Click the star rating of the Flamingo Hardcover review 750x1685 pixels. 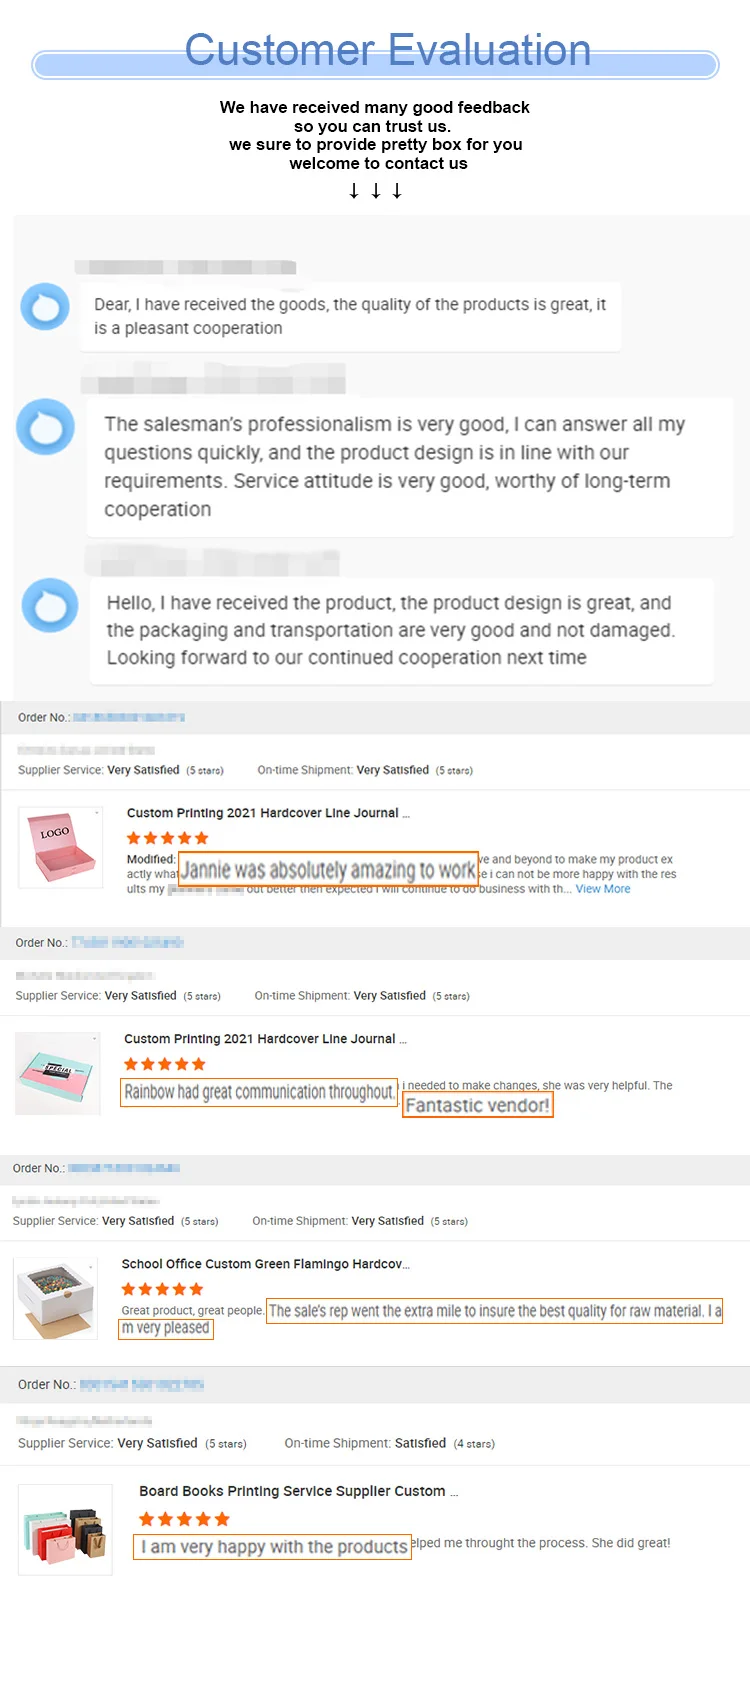[162, 1289]
